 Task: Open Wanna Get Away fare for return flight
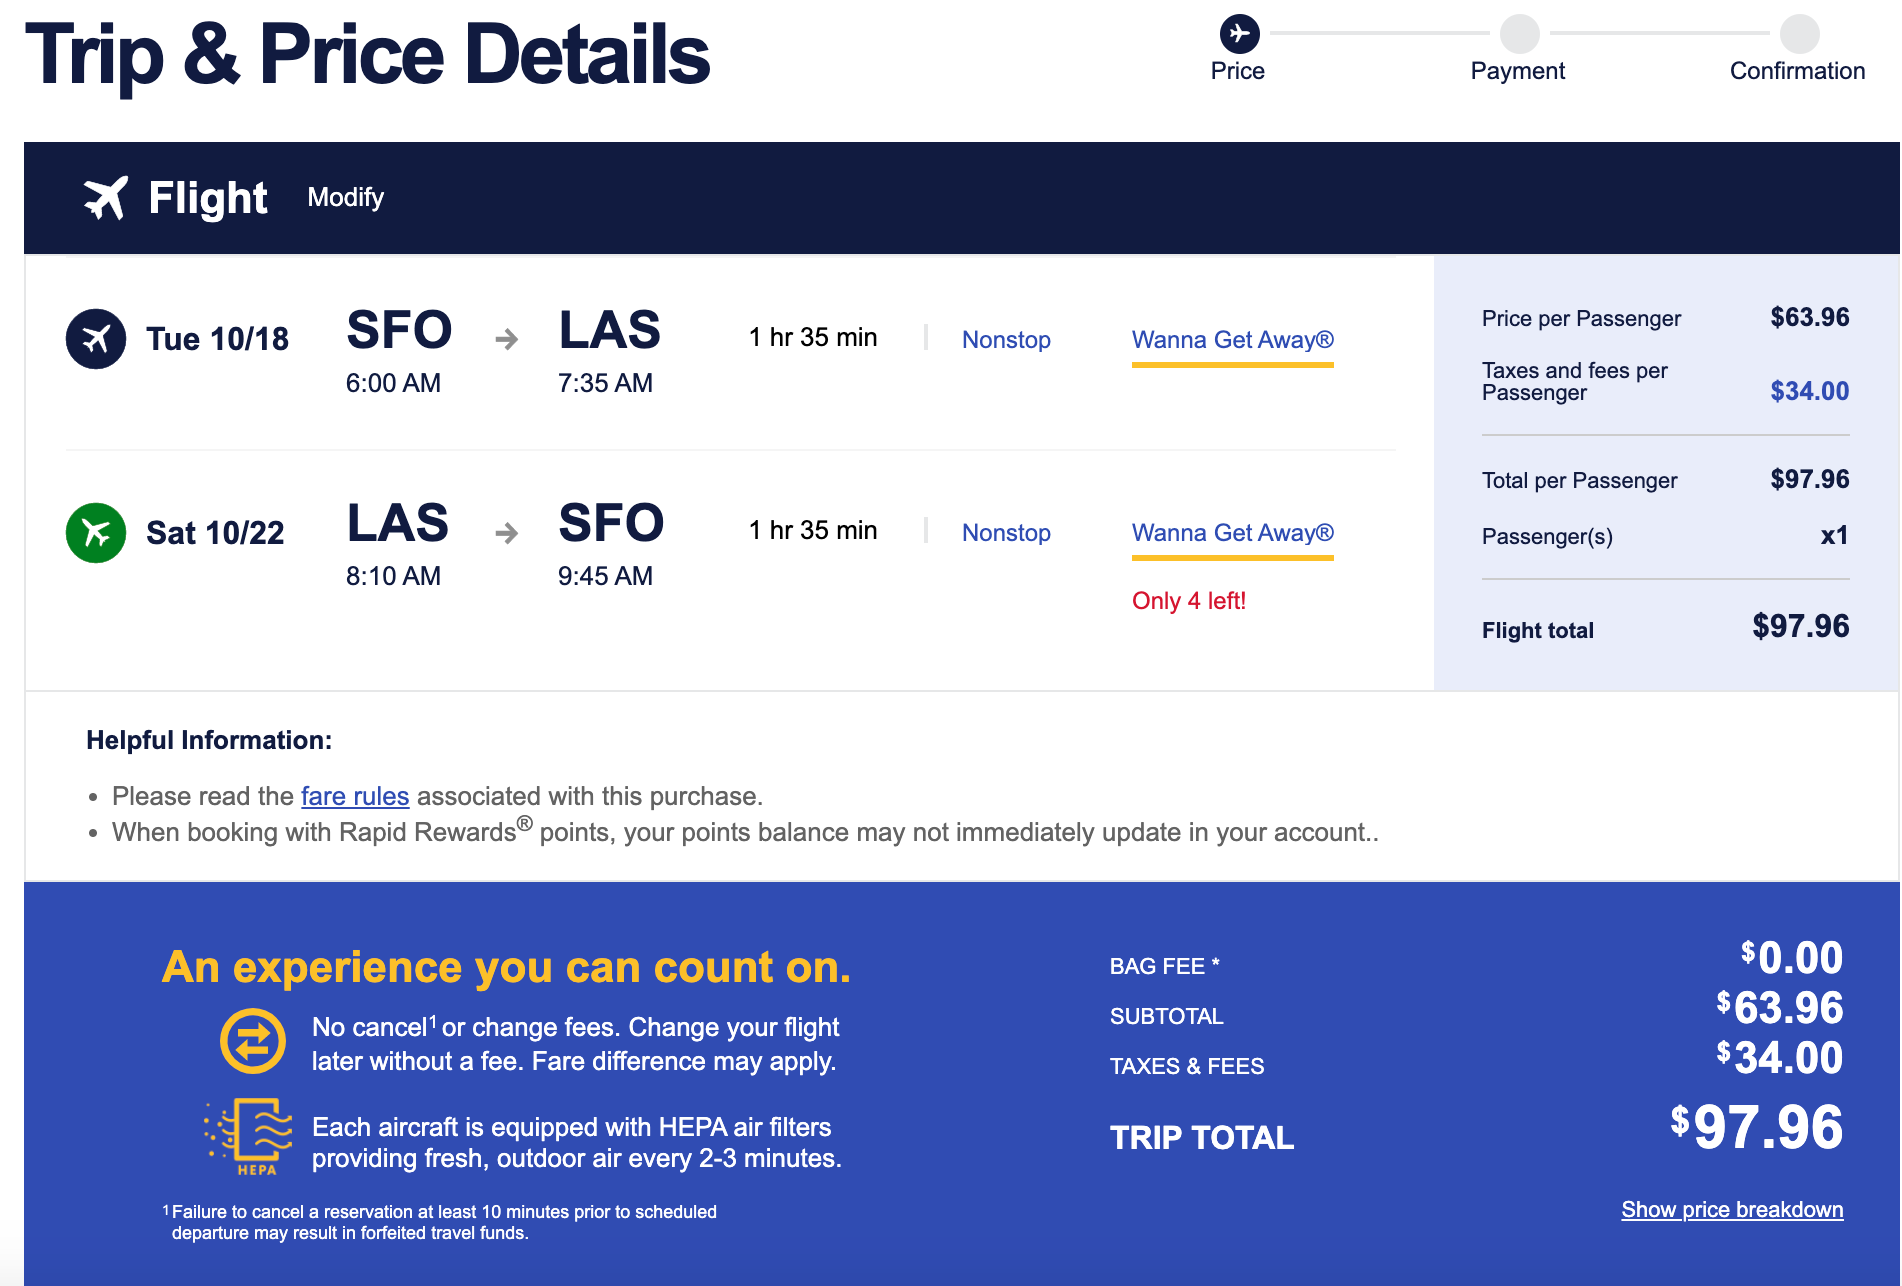[1232, 533]
